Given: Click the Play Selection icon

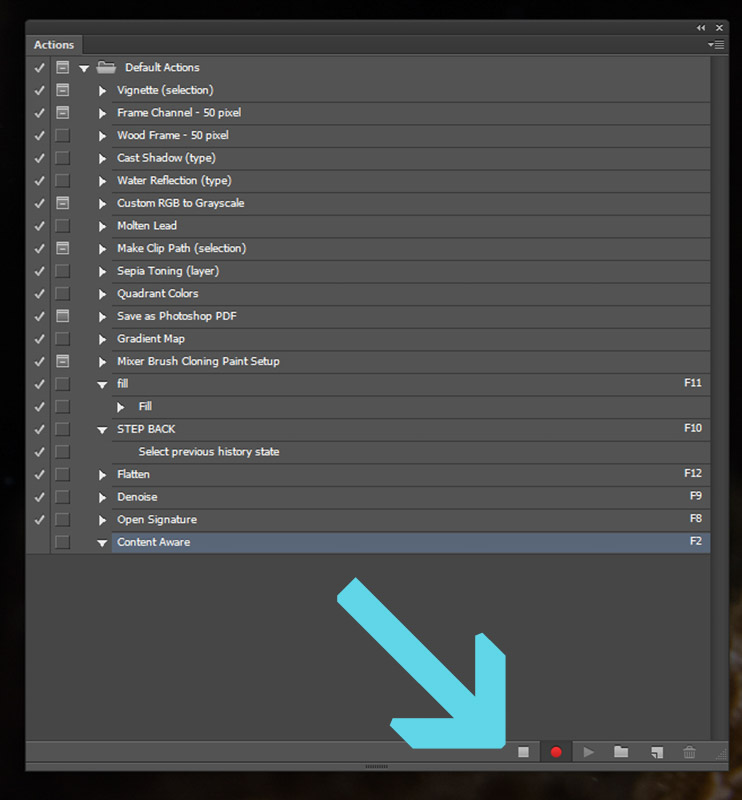Looking at the screenshot, I should click(x=589, y=752).
